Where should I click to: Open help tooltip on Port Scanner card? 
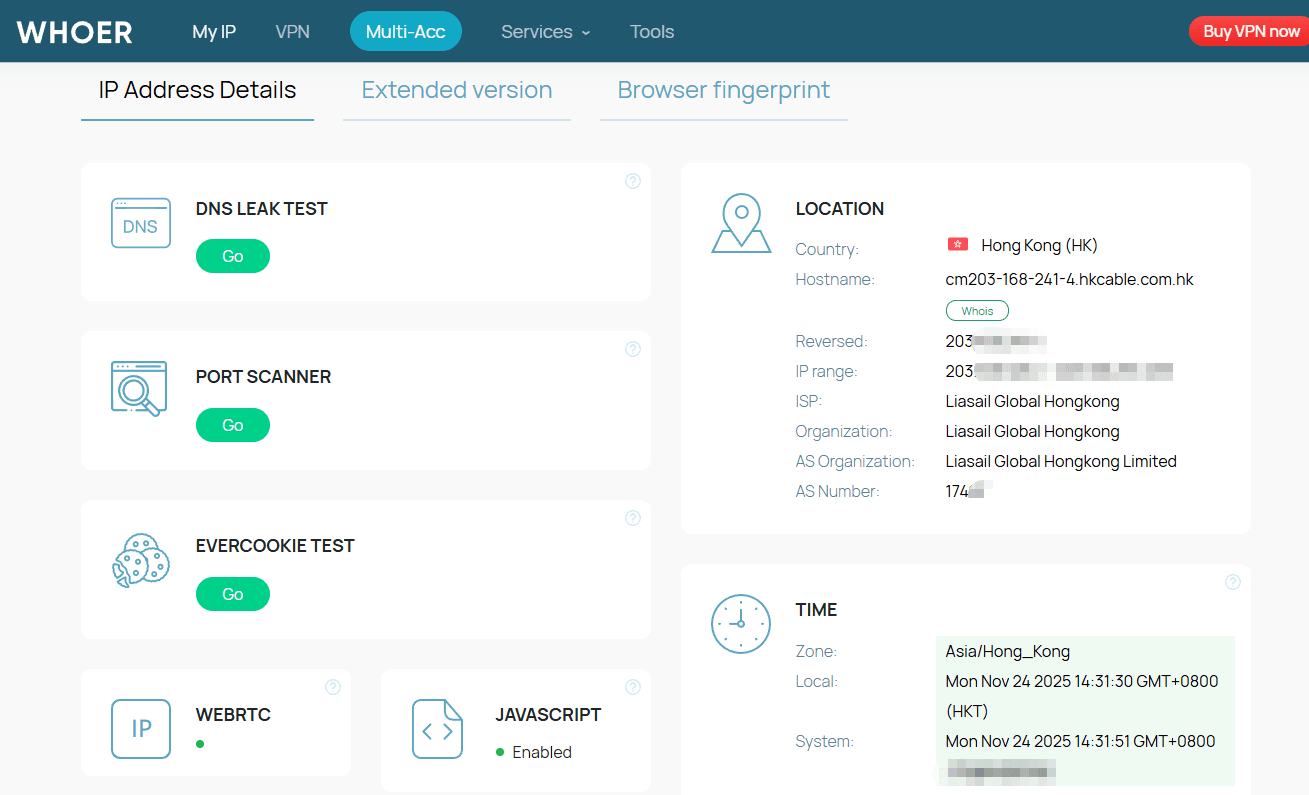click(x=632, y=349)
